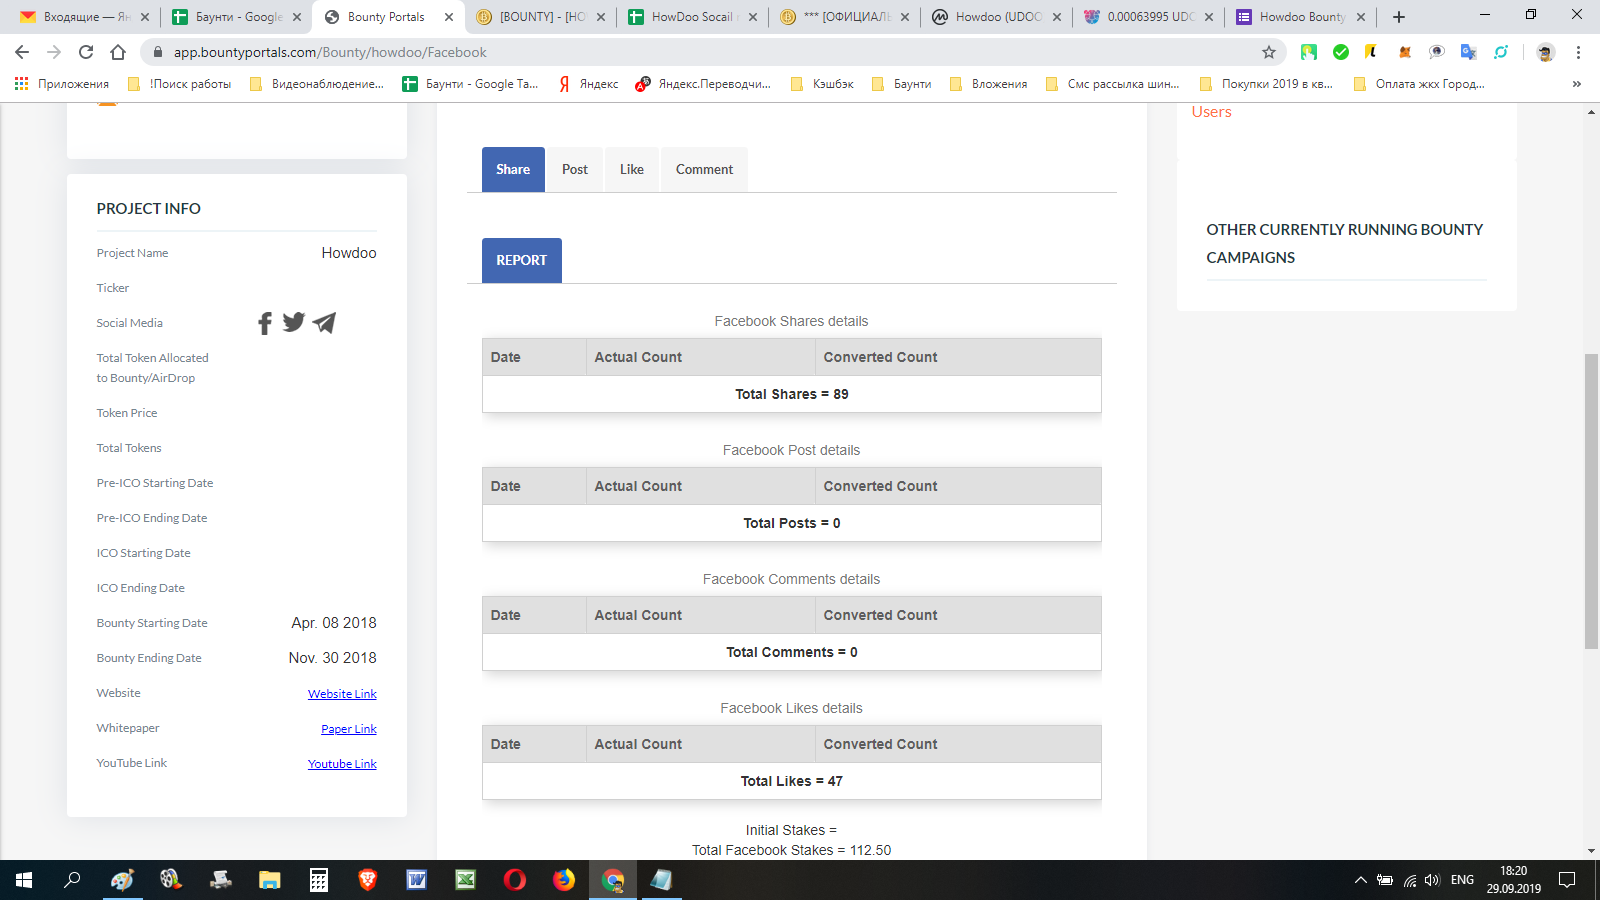This screenshot has width=1600, height=900.
Task: Open the Facebook social media icon
Action: point(265,323)
